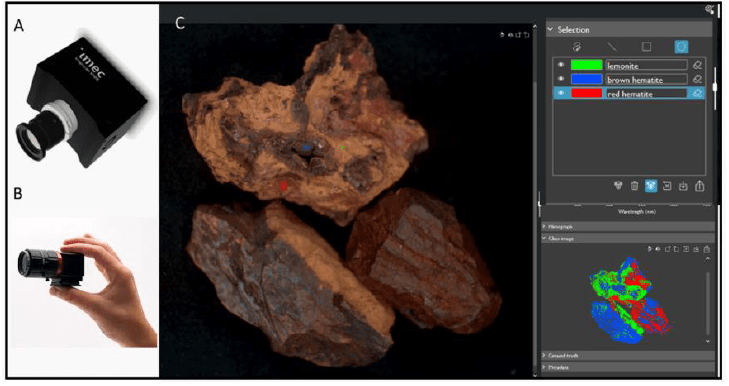Select the rectangle selection tool

pyautogui.click(x=646, y=47)
